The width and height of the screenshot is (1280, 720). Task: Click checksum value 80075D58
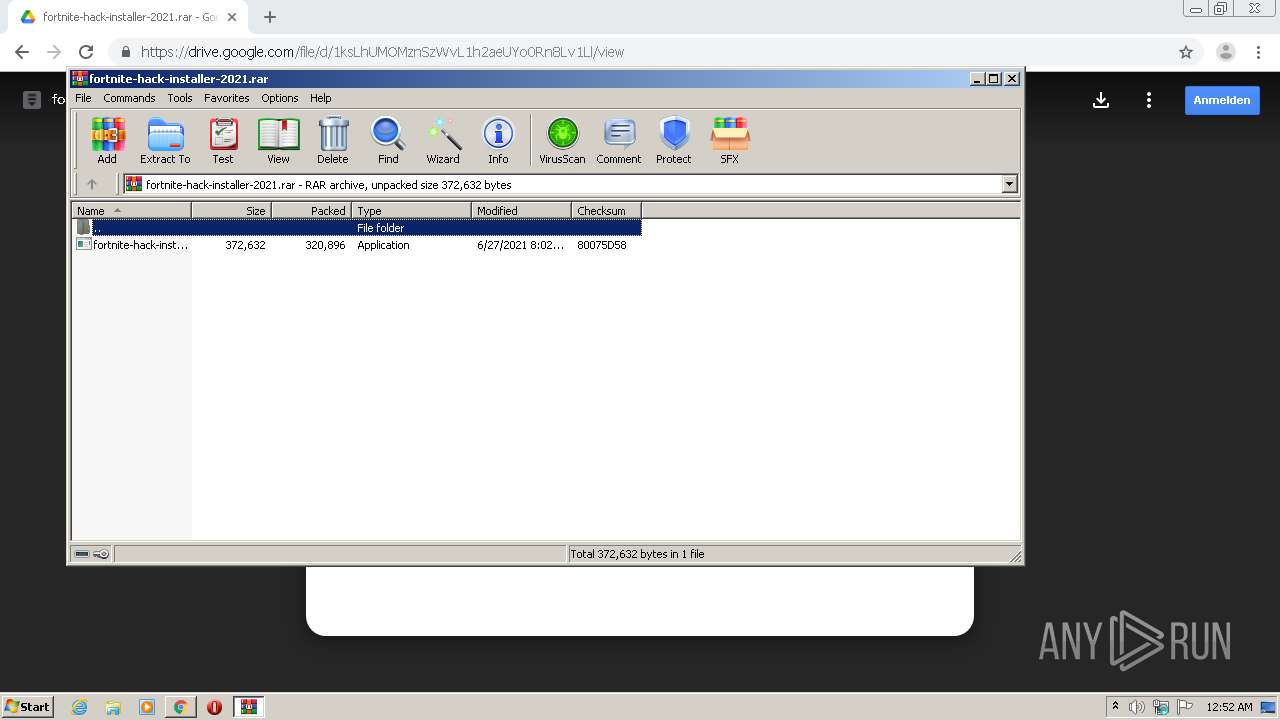point(602,245)
